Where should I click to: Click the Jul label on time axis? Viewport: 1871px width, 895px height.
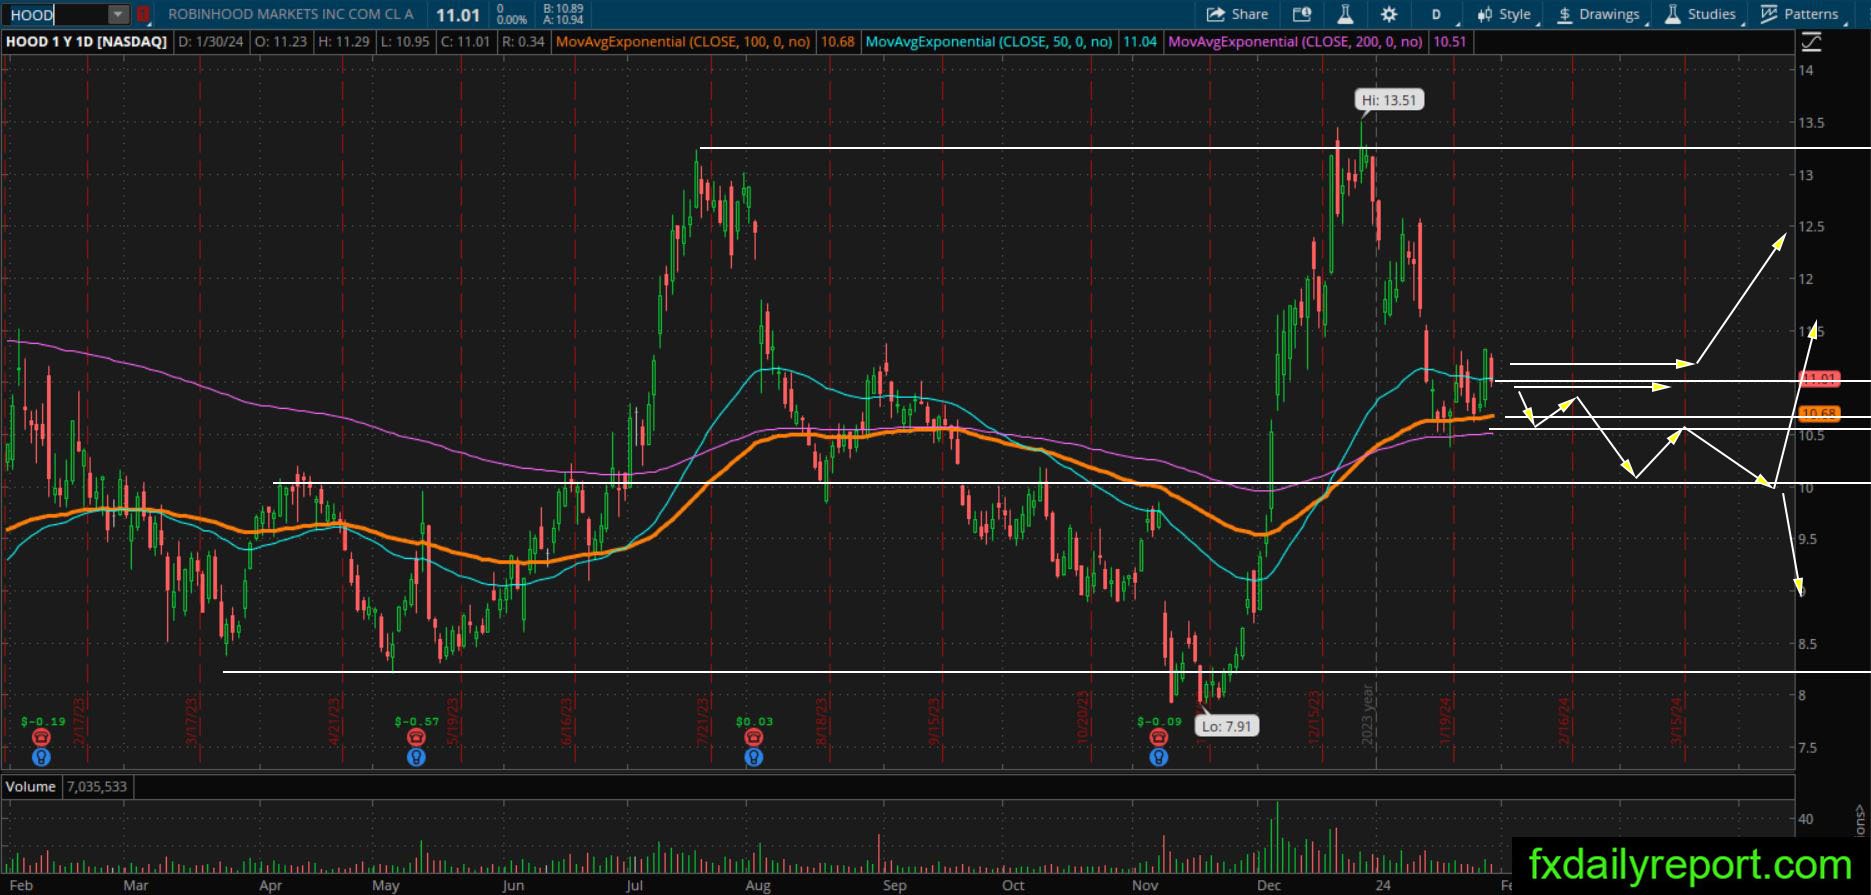tap(634, 885)
